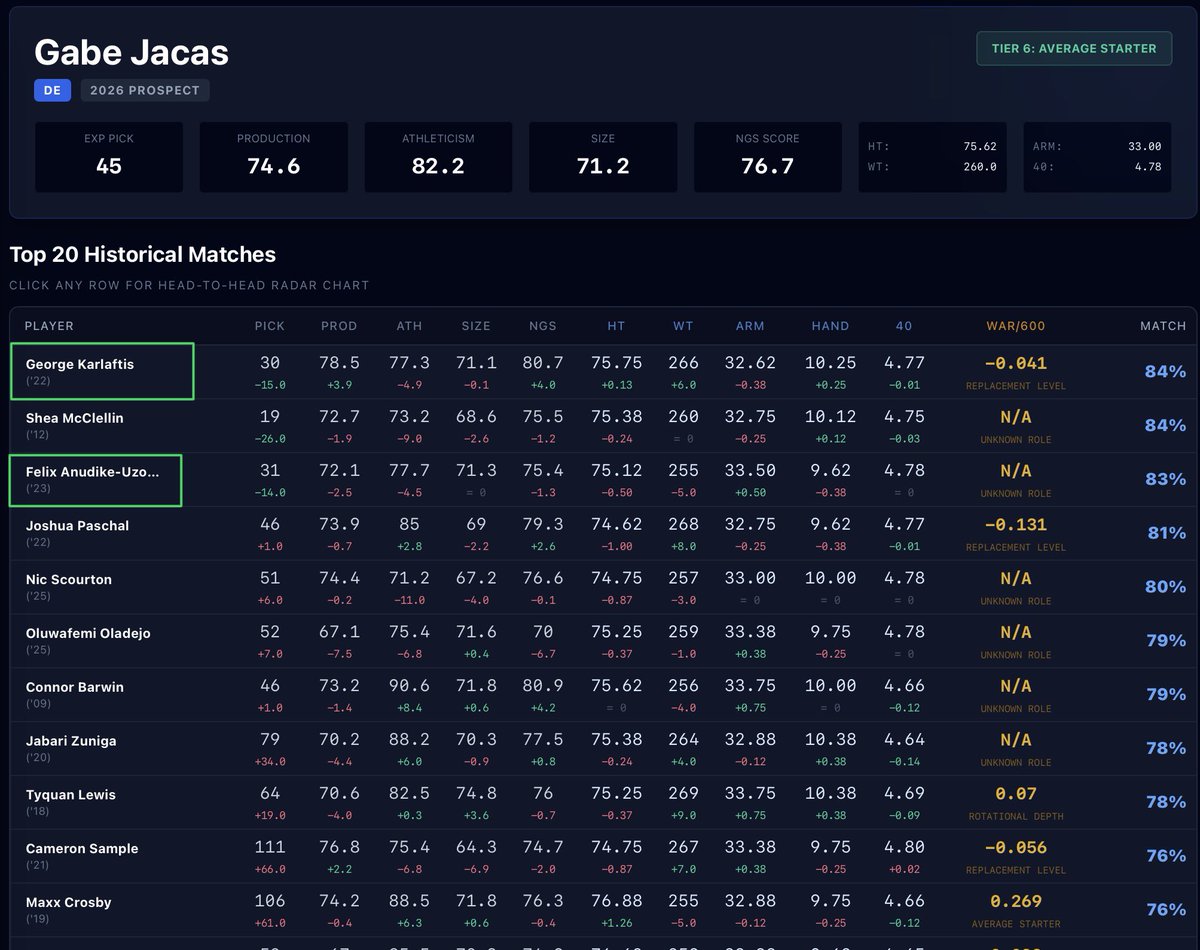This screenshot has height=950, width=1200.
Task: Click the ARM 33.00 value
Action: [x=1144, y=146]
